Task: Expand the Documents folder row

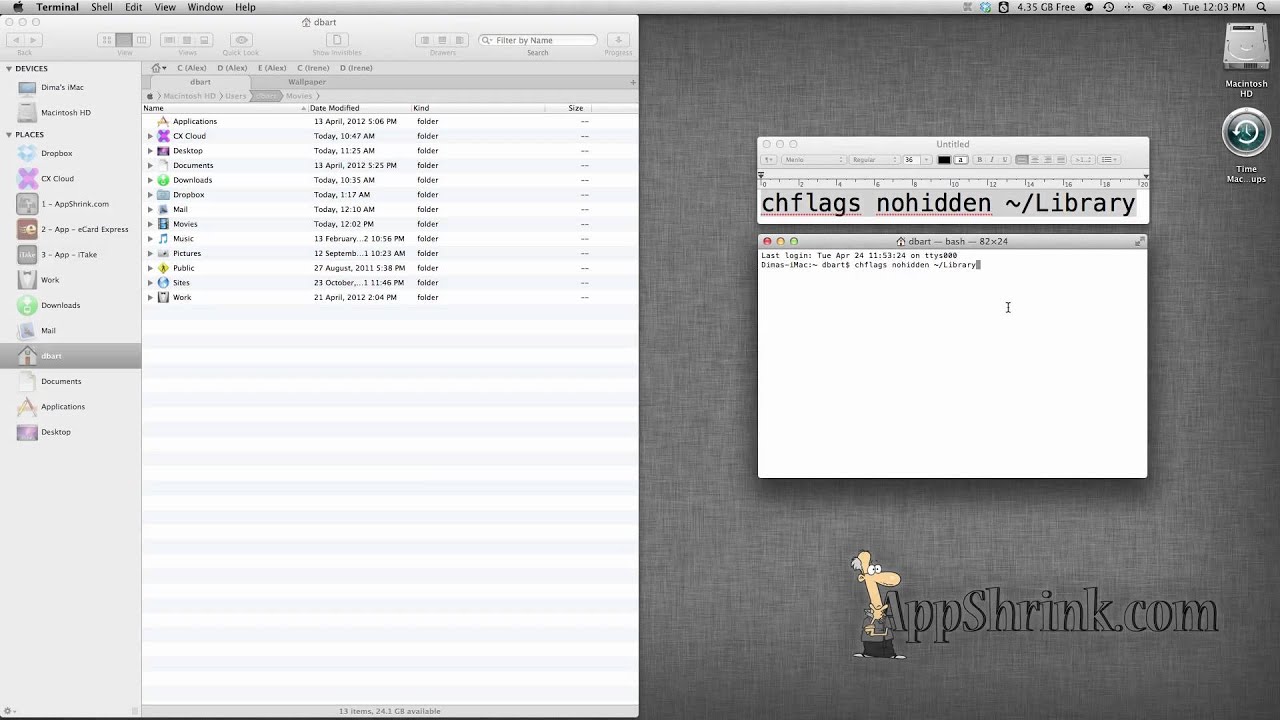Action: pos(150,165)
